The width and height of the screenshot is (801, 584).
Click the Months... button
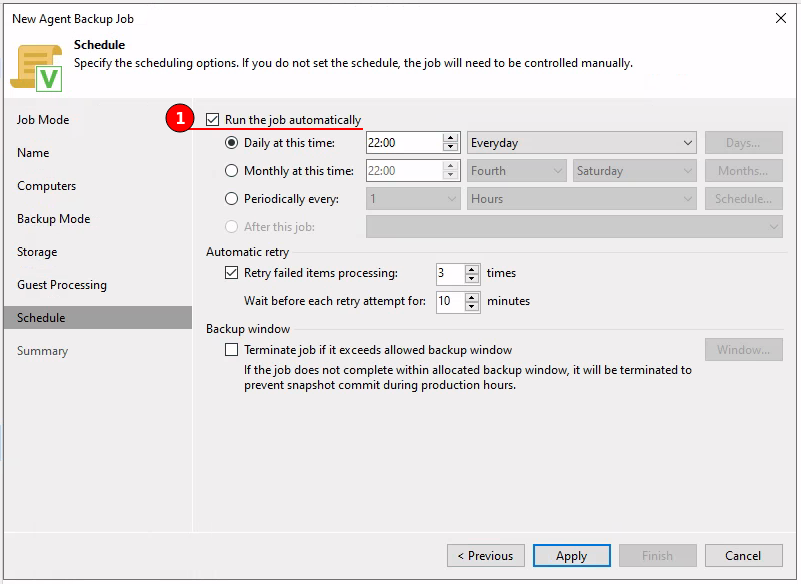(x=743, y=171)
